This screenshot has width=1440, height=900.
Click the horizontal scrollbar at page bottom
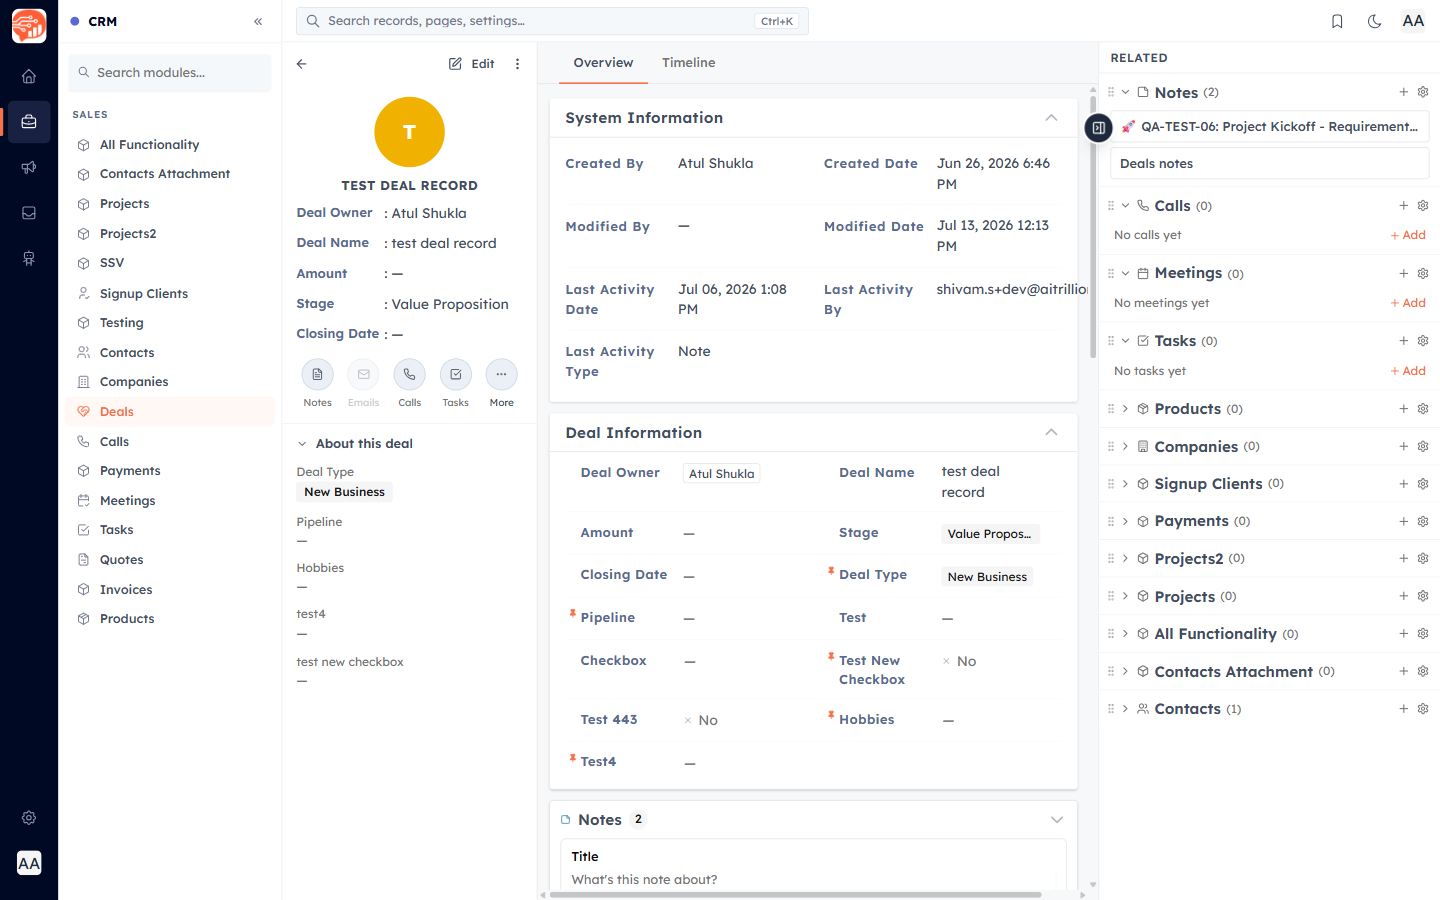(x=796, y=895)
